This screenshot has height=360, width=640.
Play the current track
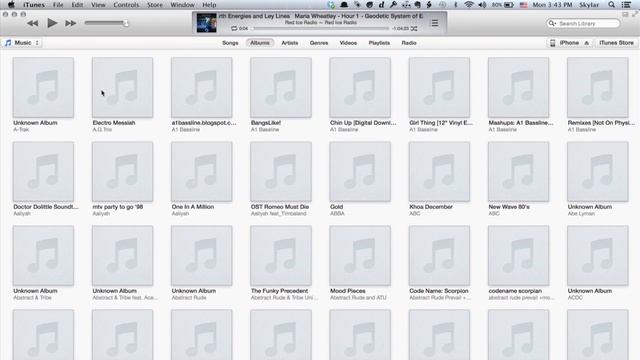point(52,23)
